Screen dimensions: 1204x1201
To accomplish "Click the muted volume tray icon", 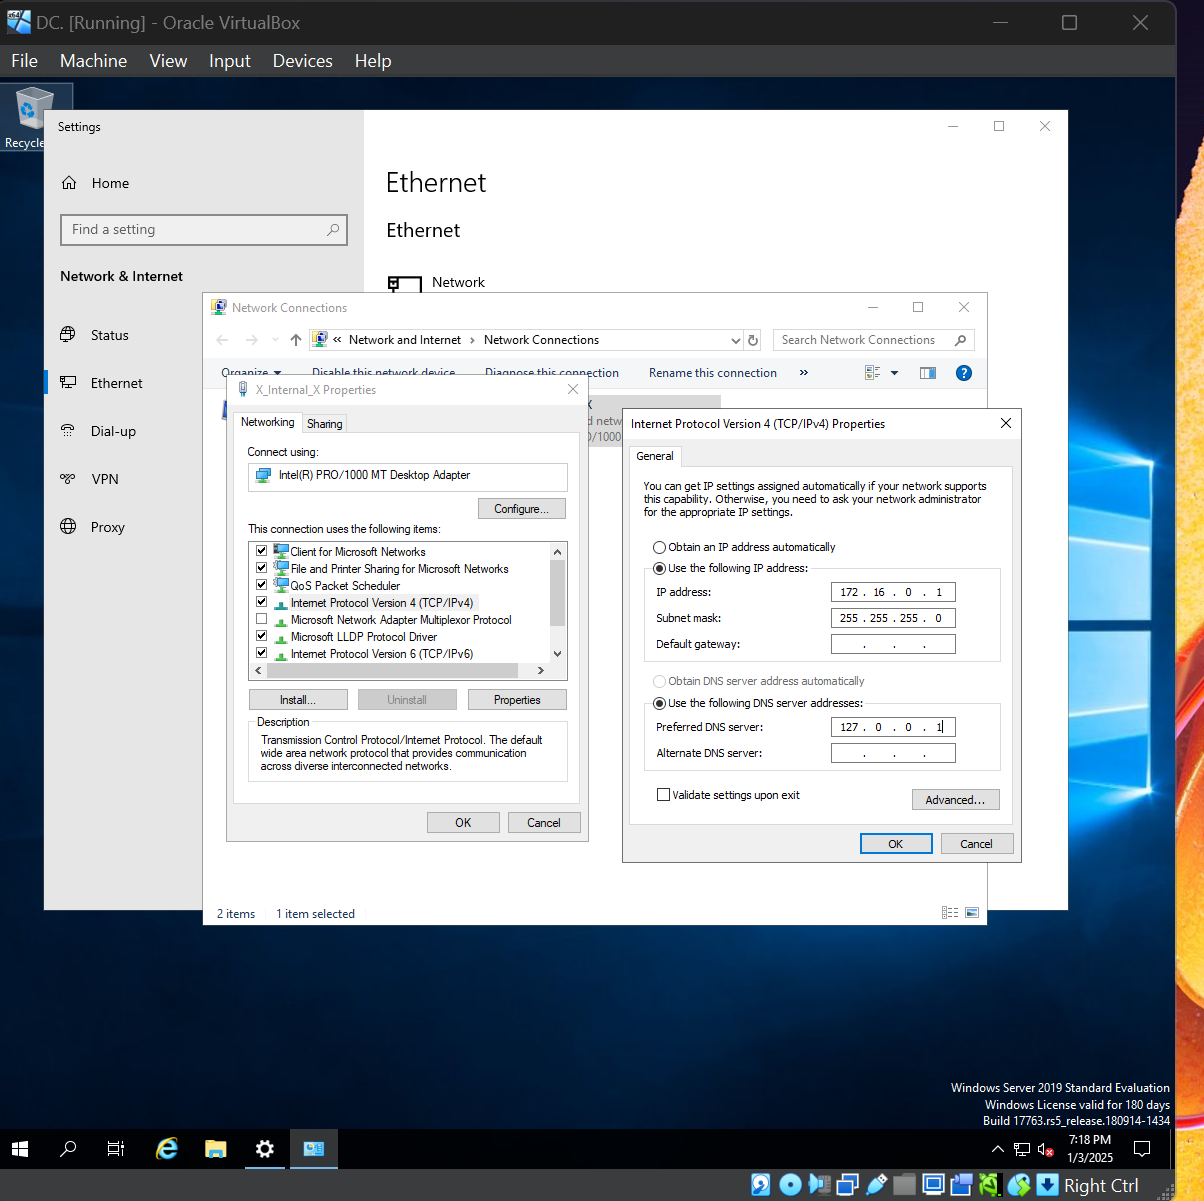I will click(1045, 1149).
